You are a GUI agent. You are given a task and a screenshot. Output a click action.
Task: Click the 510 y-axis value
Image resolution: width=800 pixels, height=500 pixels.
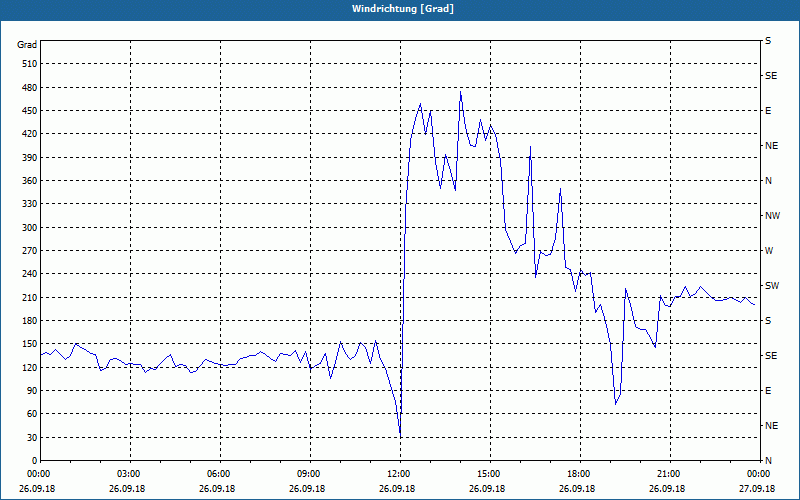coord(30,64)
